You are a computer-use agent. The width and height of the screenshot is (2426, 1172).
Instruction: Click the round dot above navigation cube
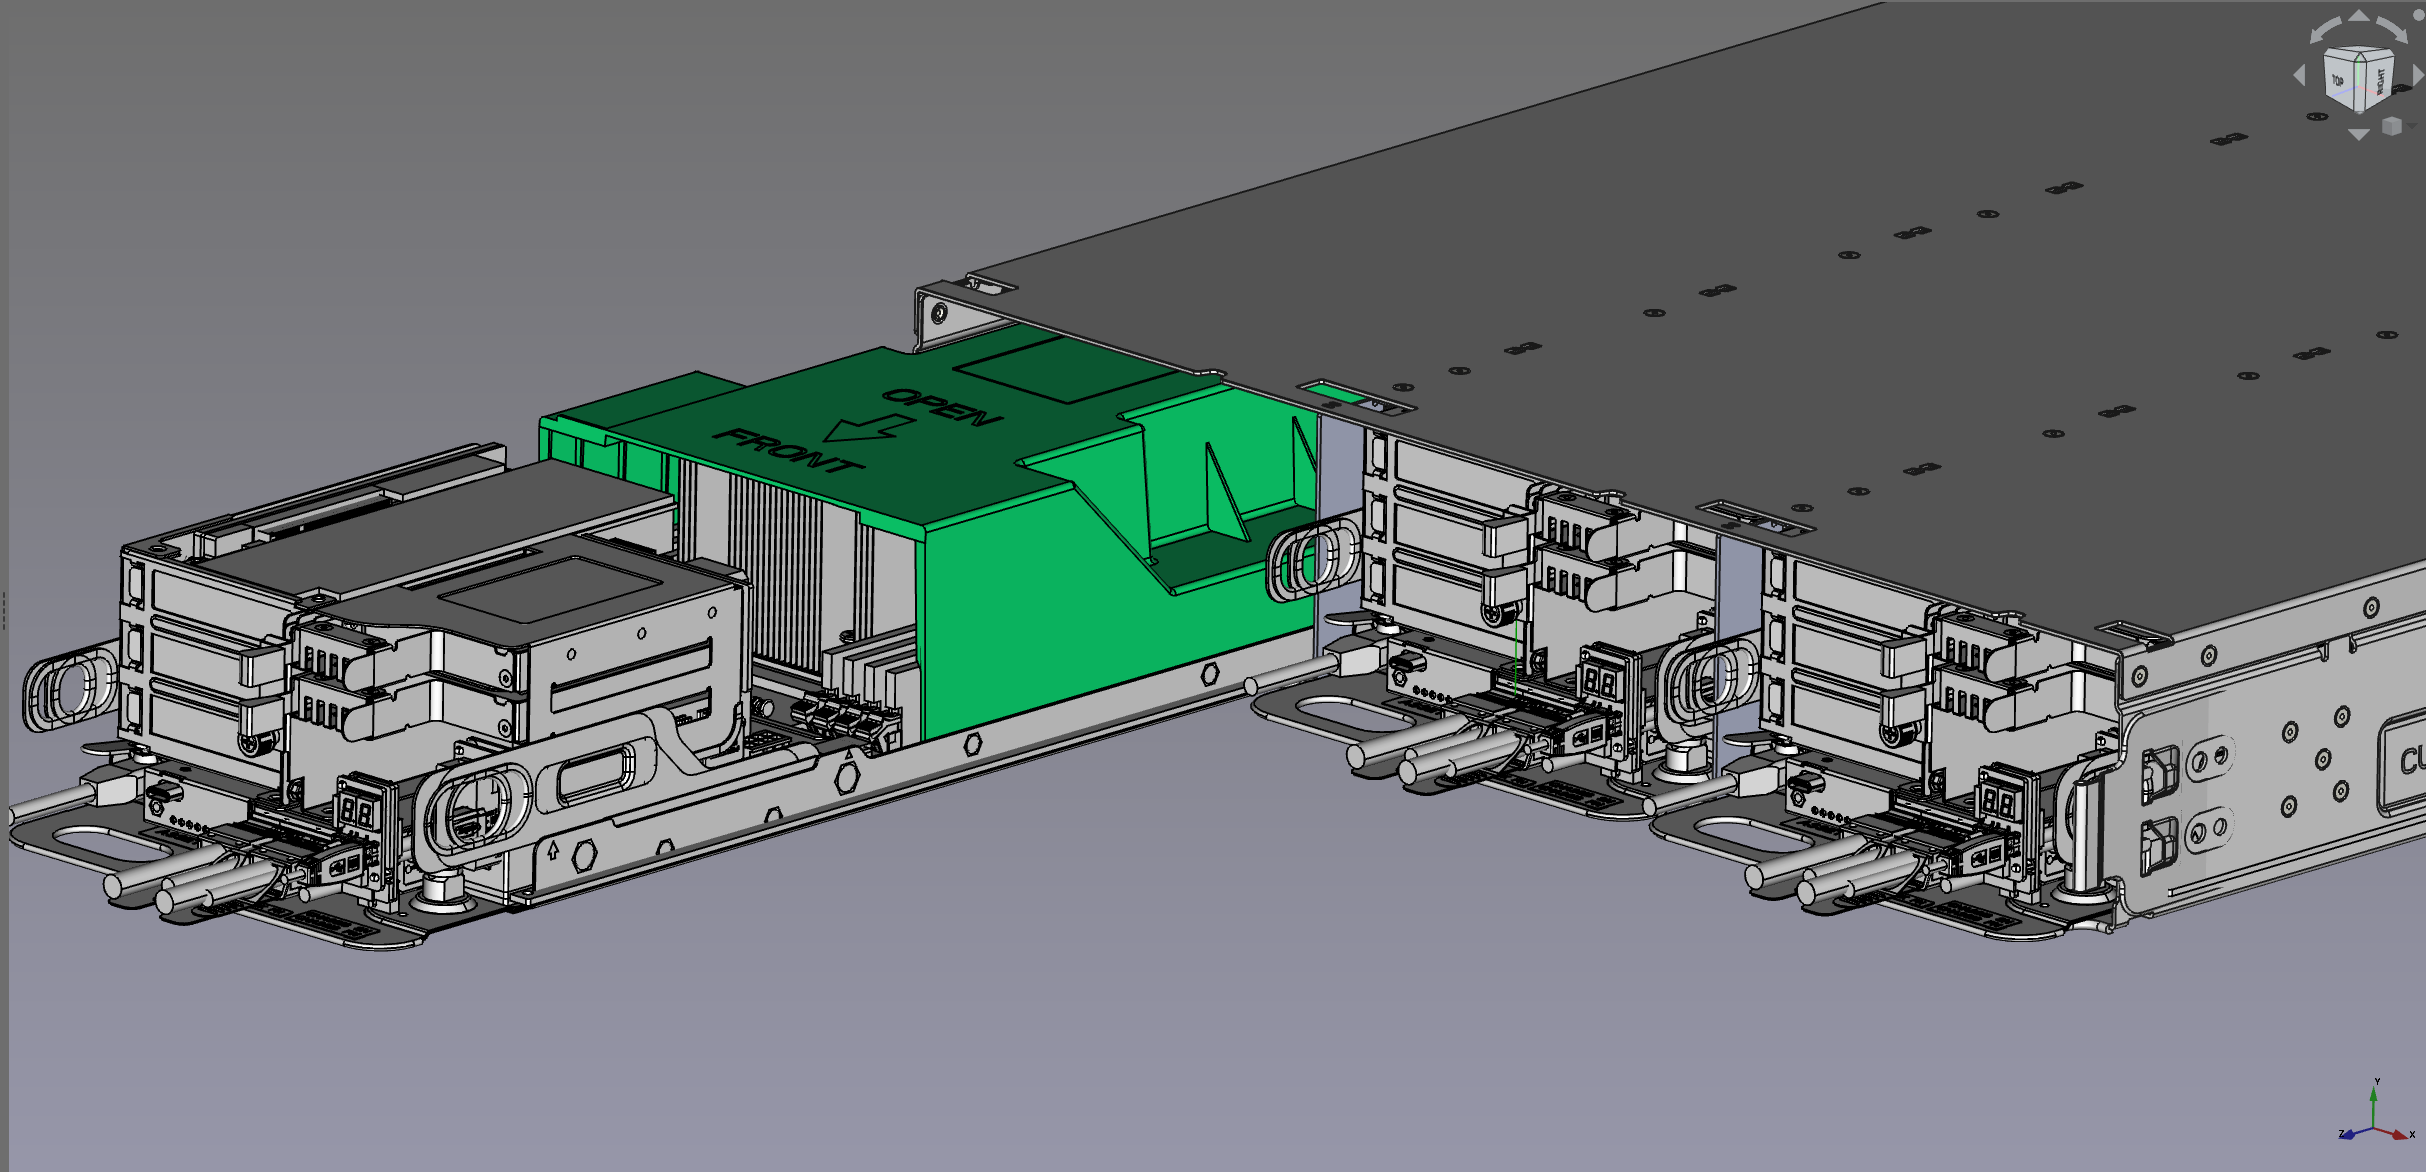pyautogui.click(x=2419, y=15)
